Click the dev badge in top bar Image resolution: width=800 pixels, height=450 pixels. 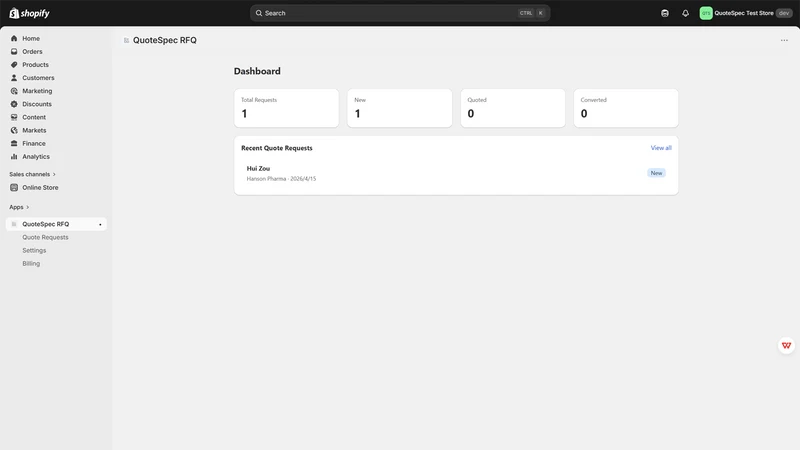(784, 13)
